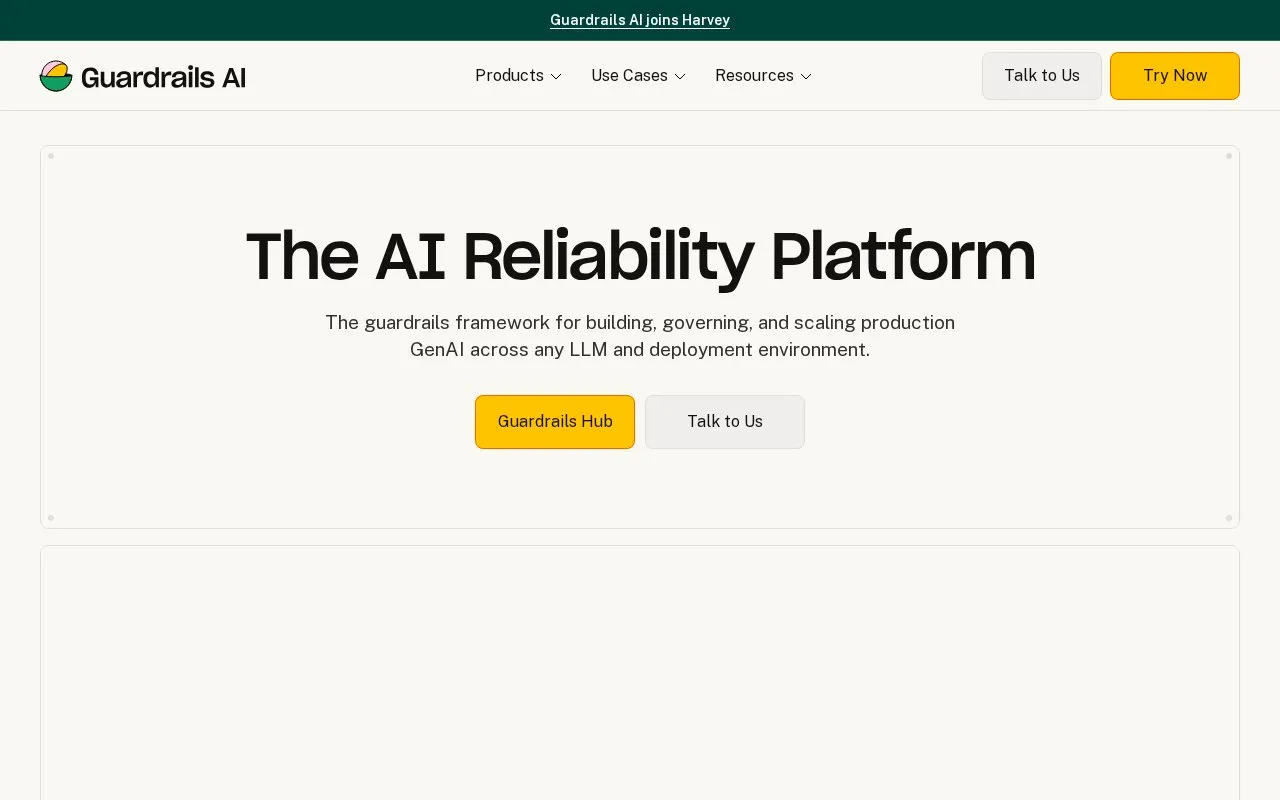Viewport: 1280px width, 800px height.
Task: Expand the Resources chevron arrow
Action: tap(806, 77)
